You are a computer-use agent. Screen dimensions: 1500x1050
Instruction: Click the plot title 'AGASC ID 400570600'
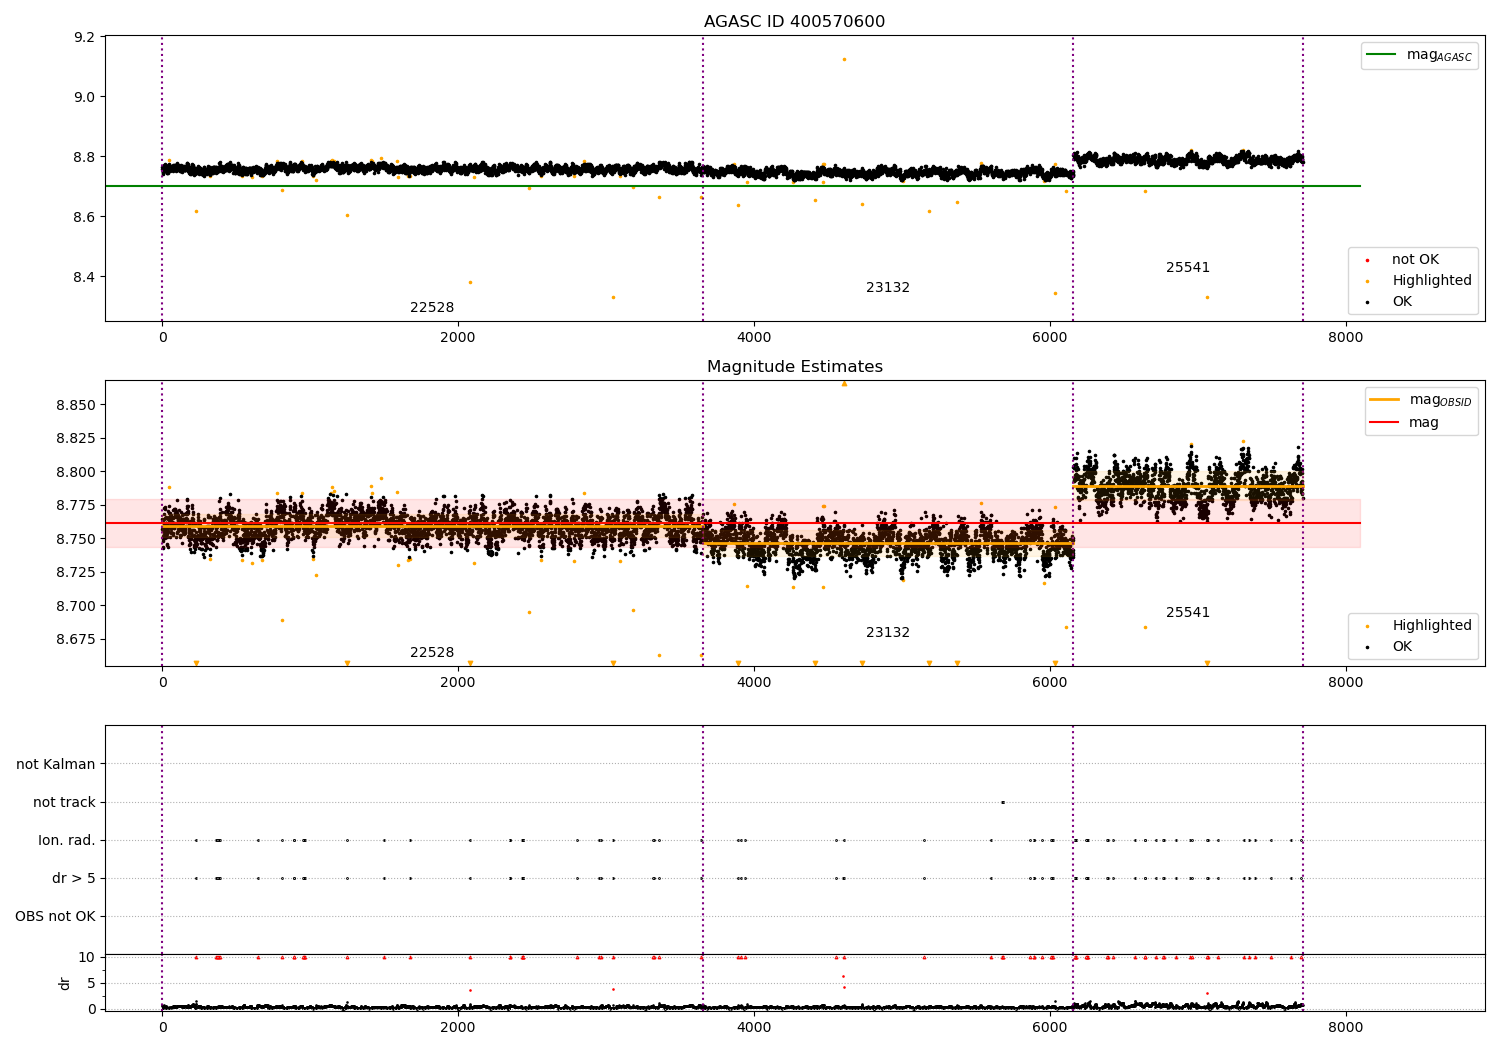pos(794,22)
